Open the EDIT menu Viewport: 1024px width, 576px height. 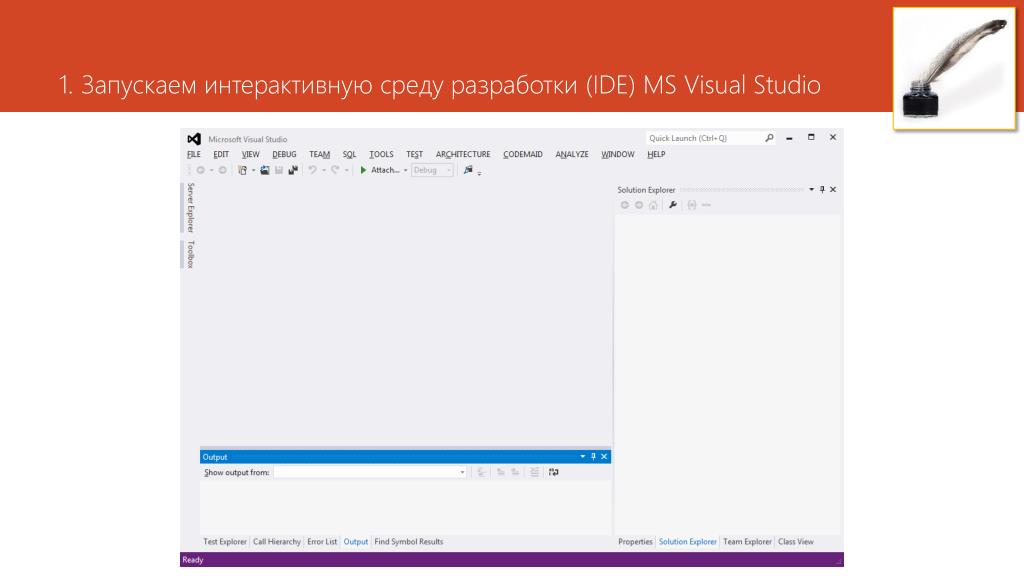pyautogui.click(x=221, y=155)
